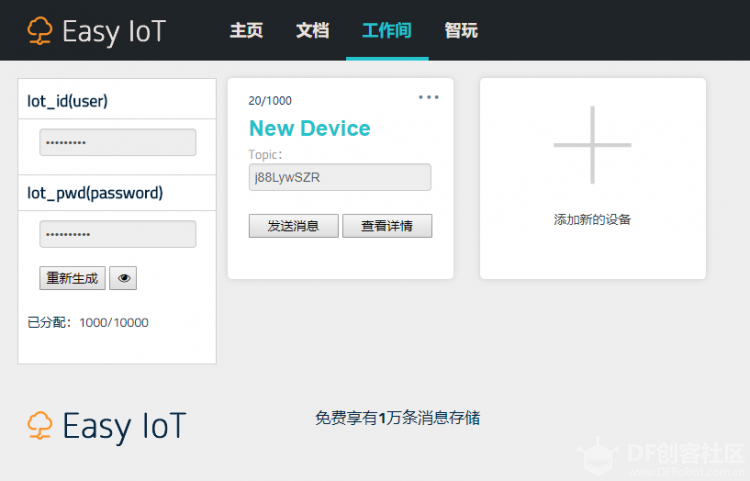Click the 查看详情 button
Screen dimensions: 750x481
[x=387, y=226]
